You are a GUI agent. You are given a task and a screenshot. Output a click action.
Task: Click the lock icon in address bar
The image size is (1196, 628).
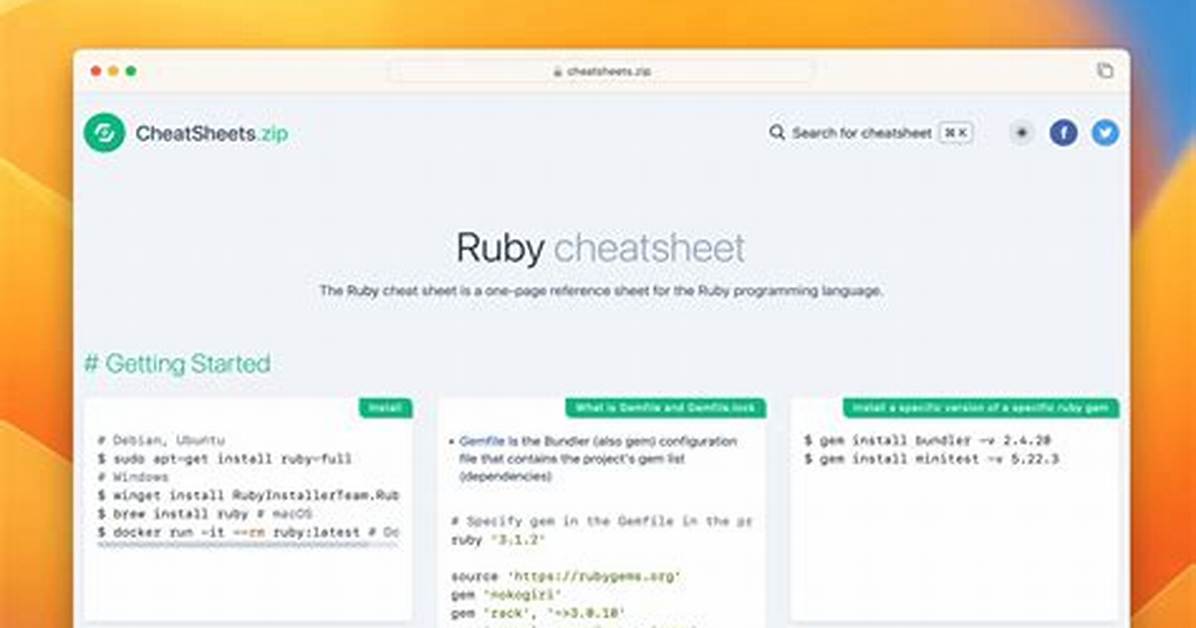tap(558, 72)
